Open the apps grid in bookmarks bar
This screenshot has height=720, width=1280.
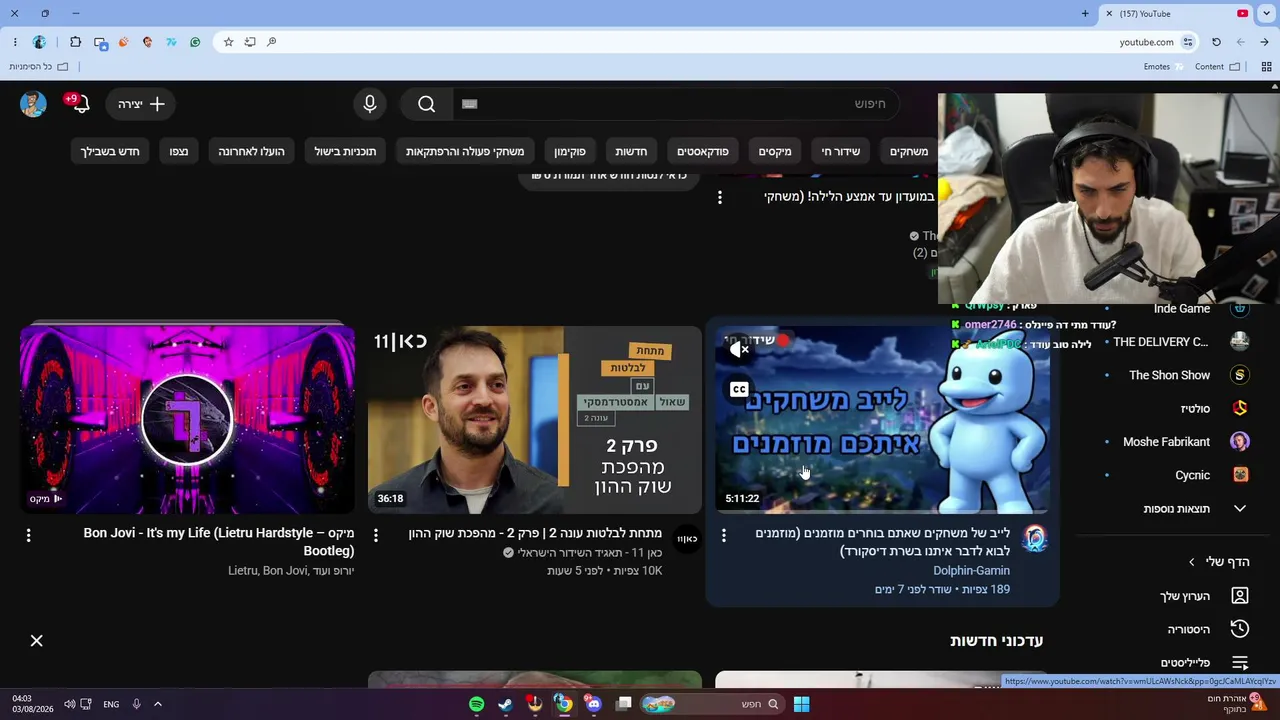[1266, 67]
